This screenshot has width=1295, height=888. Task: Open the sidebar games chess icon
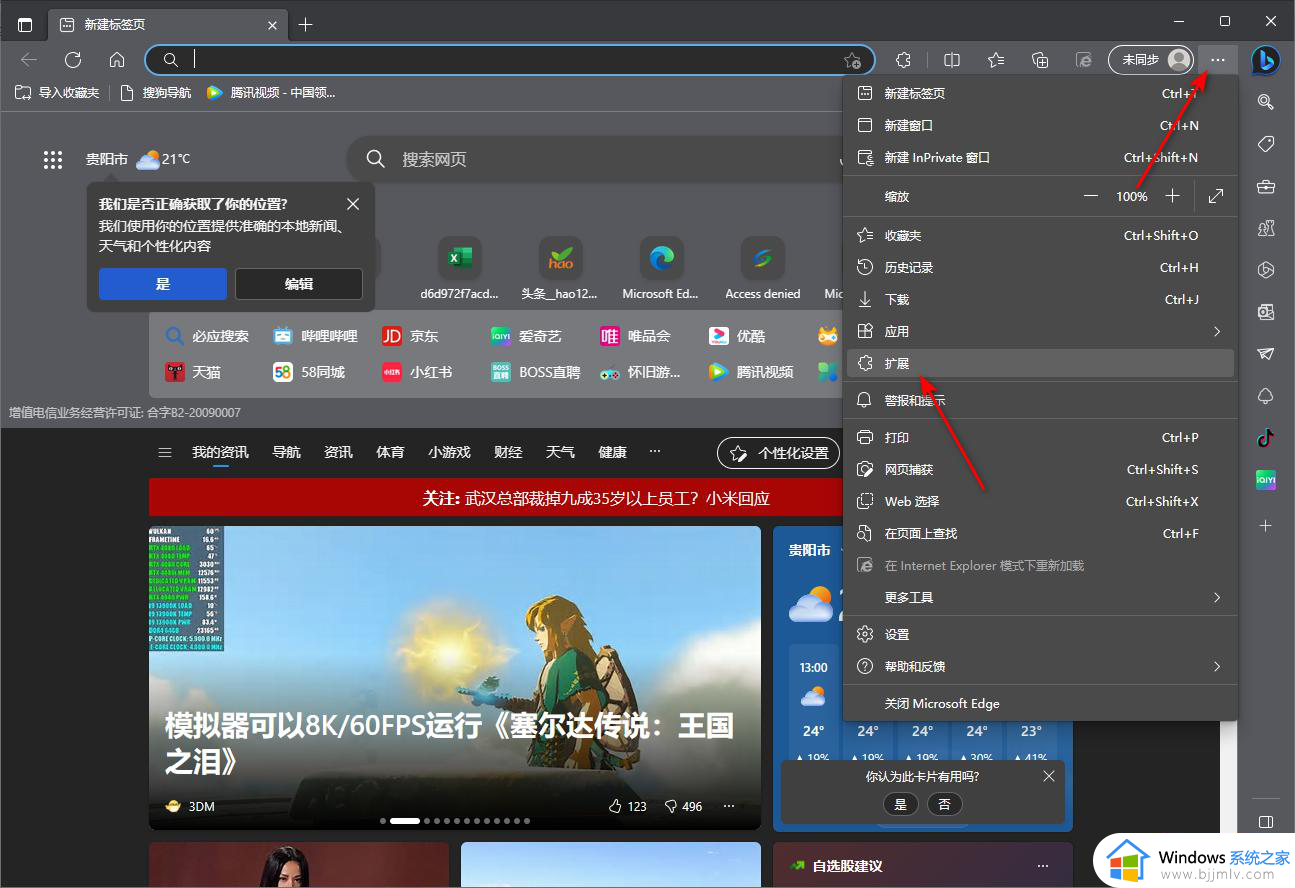pos(1266,228)
